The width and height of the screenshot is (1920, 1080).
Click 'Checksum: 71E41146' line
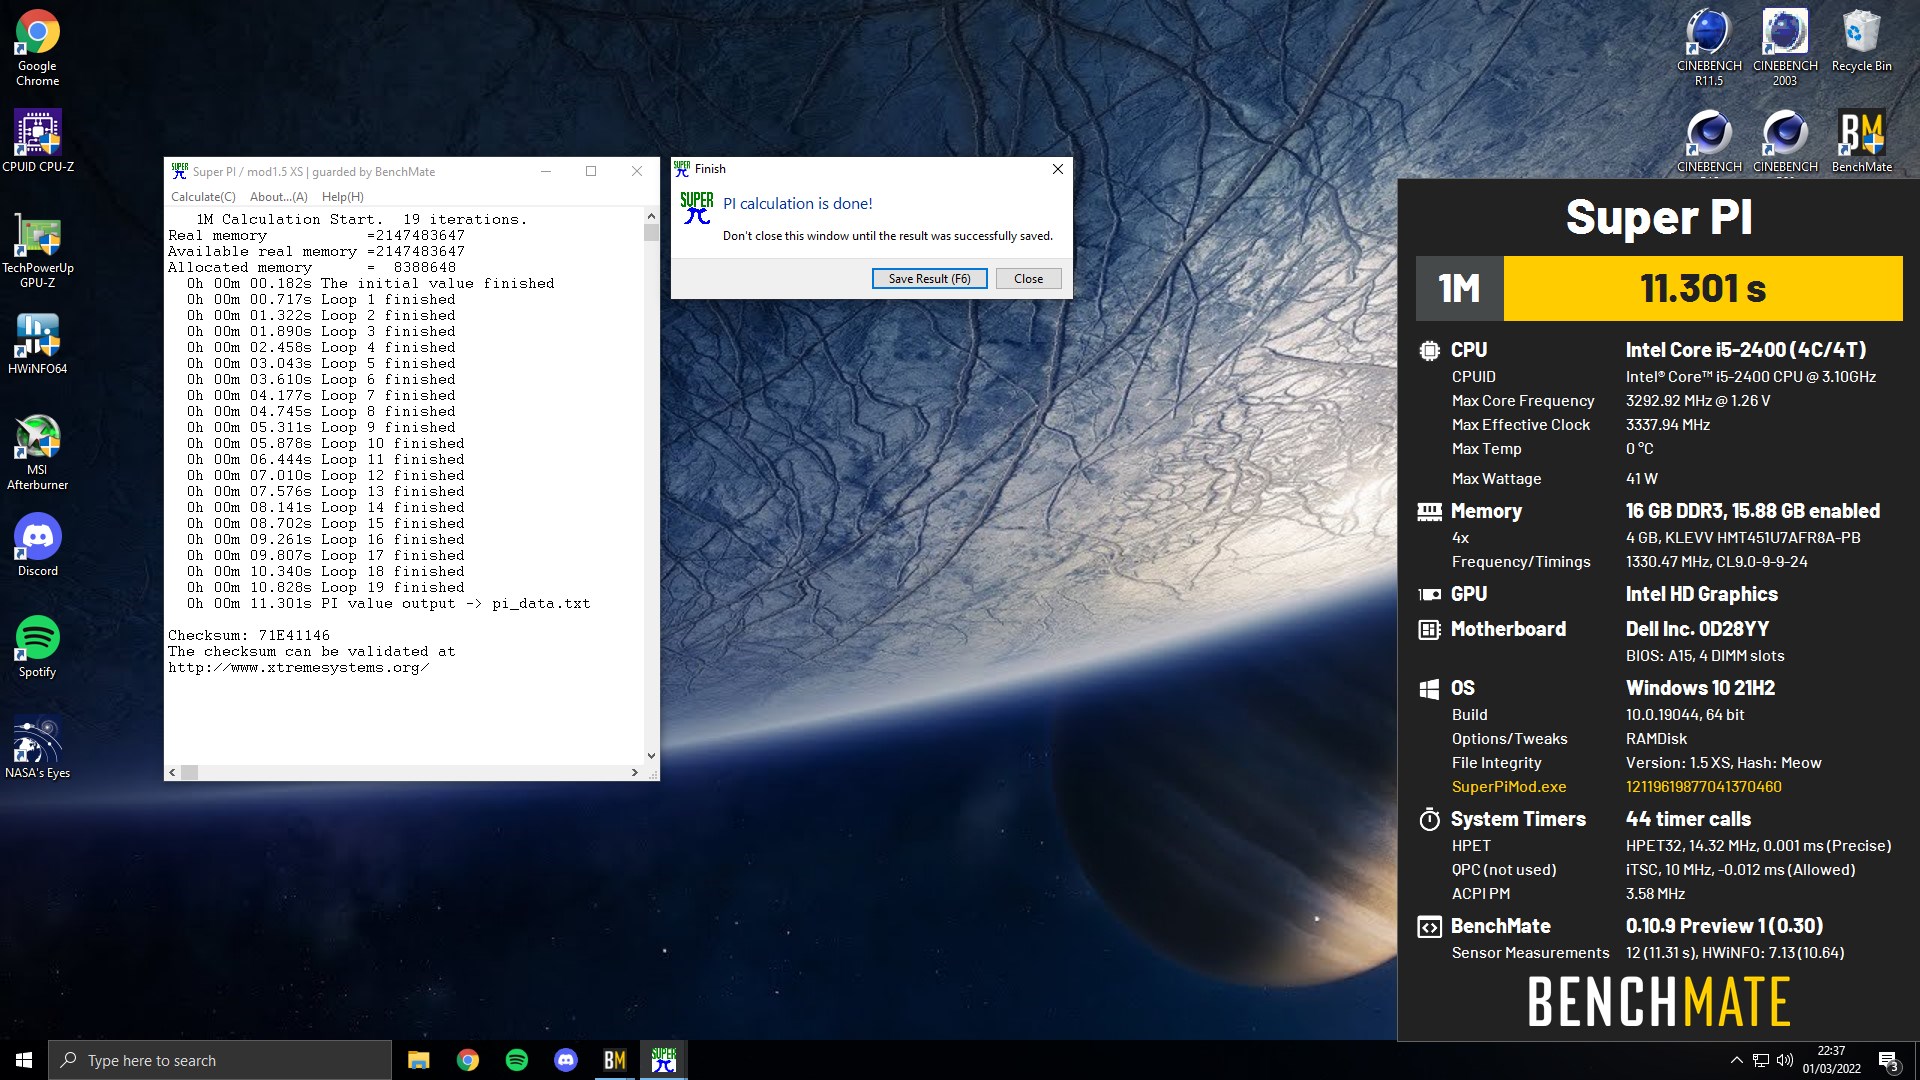point(249,635)
